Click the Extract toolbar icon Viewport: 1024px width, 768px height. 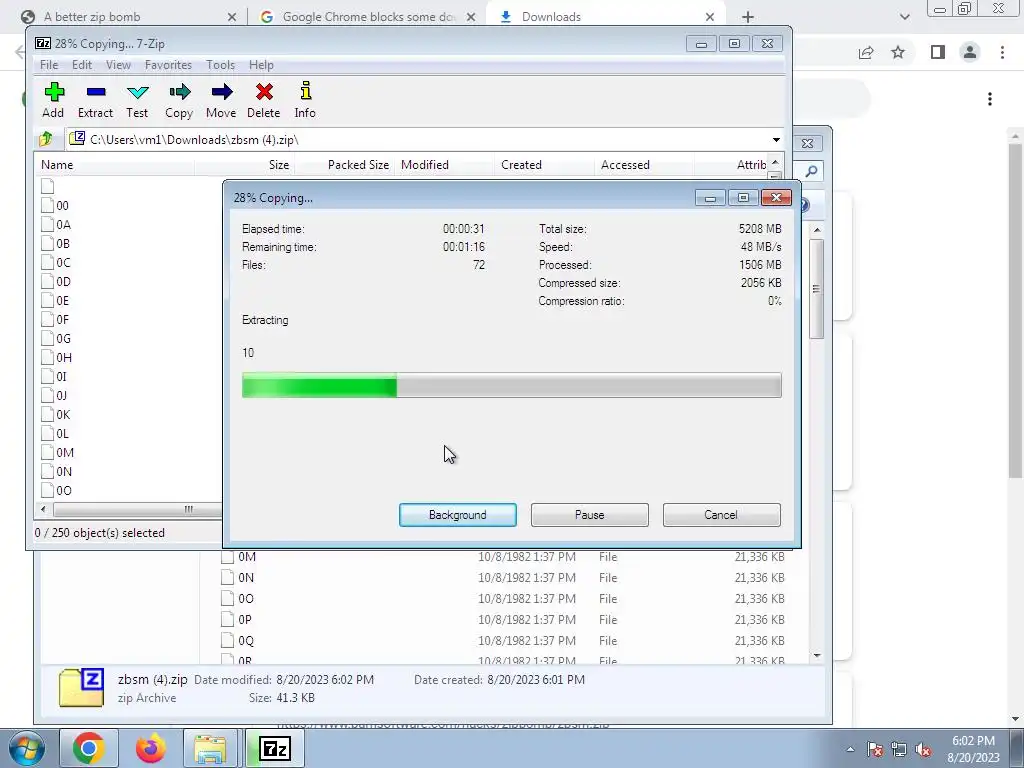(95, 100)
